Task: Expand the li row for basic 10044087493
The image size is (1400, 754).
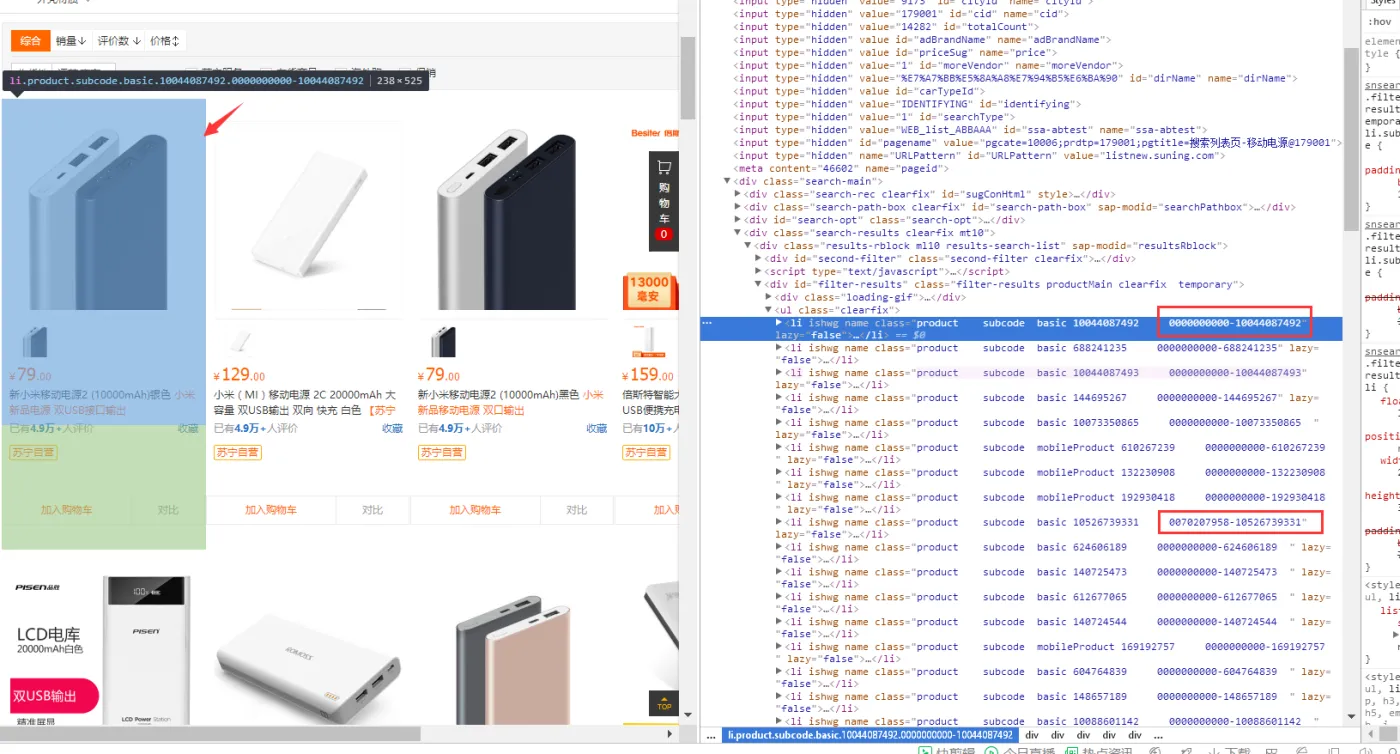Action: click(x=779, y=373)
